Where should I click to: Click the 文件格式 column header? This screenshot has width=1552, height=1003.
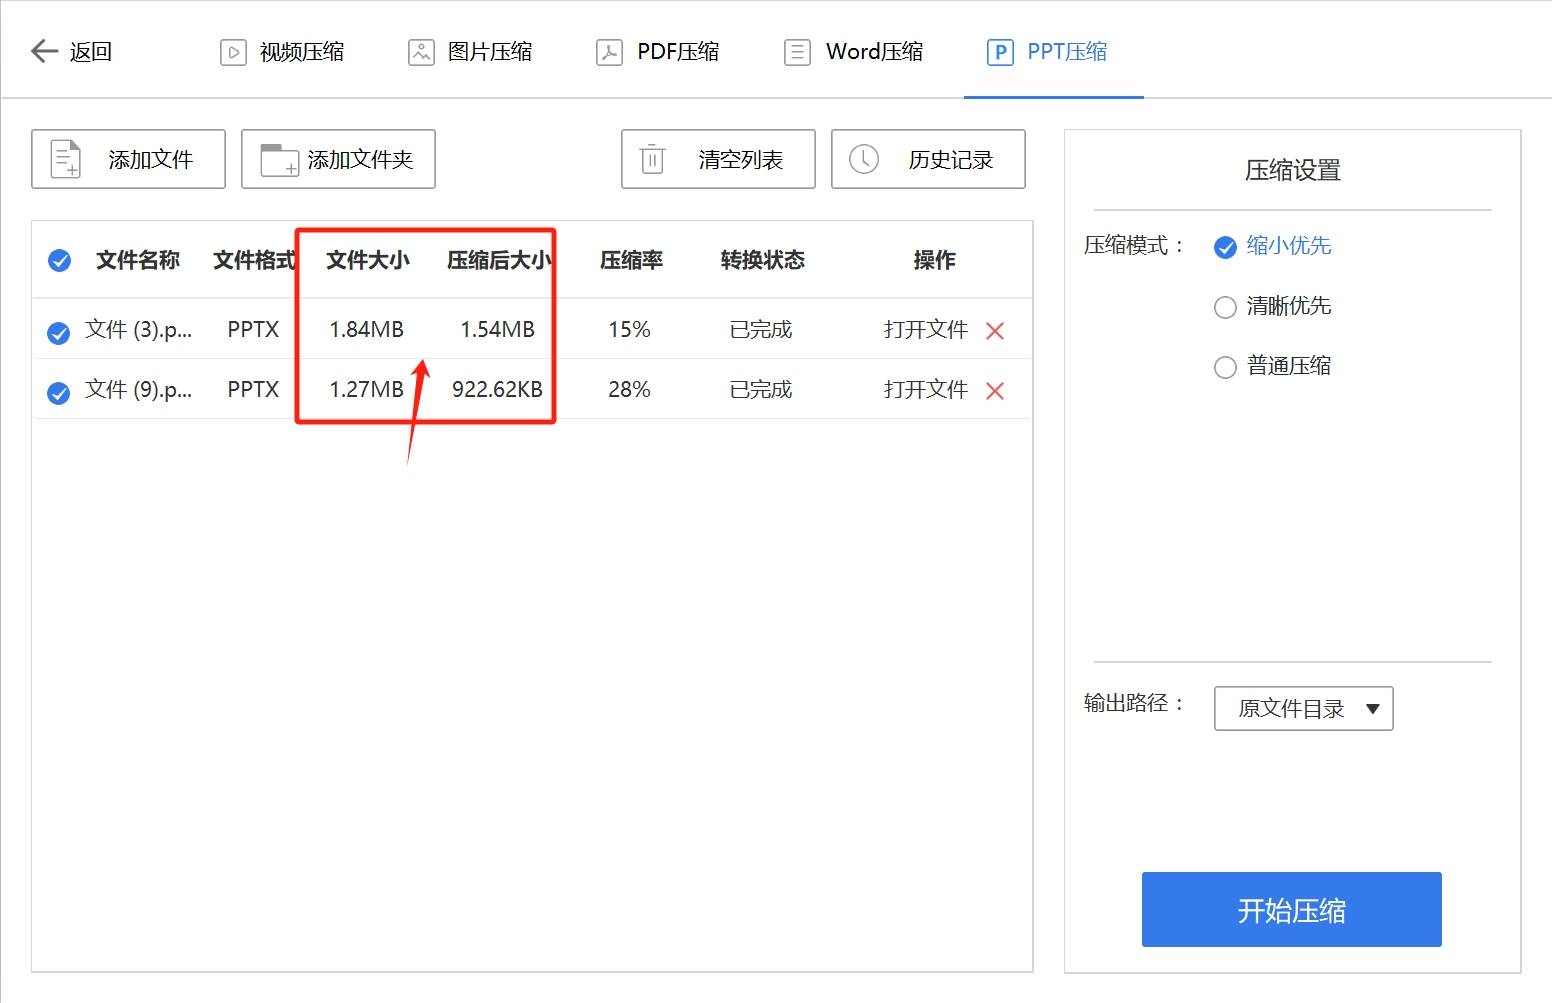tap(255, 260)
